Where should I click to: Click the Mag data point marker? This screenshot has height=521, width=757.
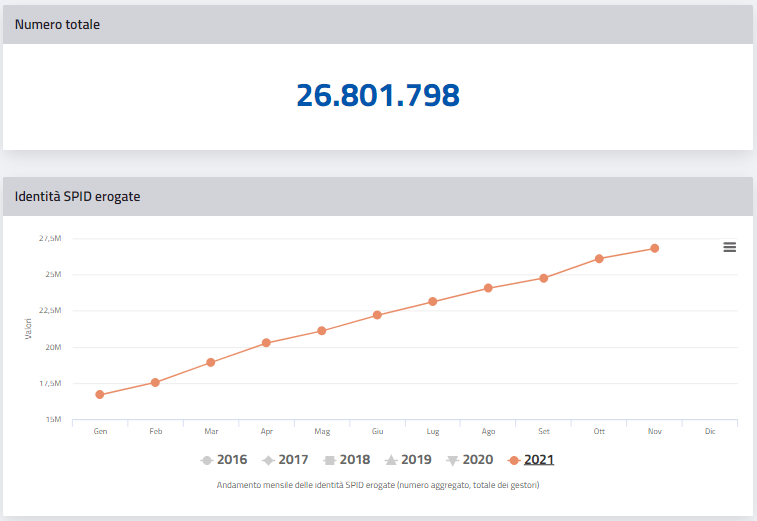(322, 331)
